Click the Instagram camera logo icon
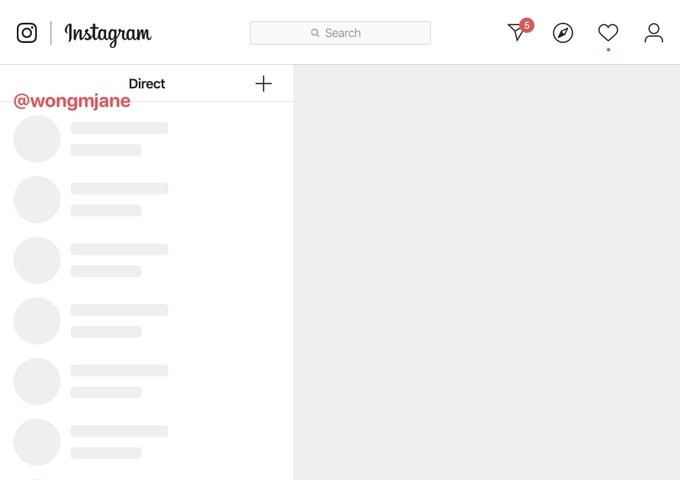 pyautogui.click(x=27, y=33)
